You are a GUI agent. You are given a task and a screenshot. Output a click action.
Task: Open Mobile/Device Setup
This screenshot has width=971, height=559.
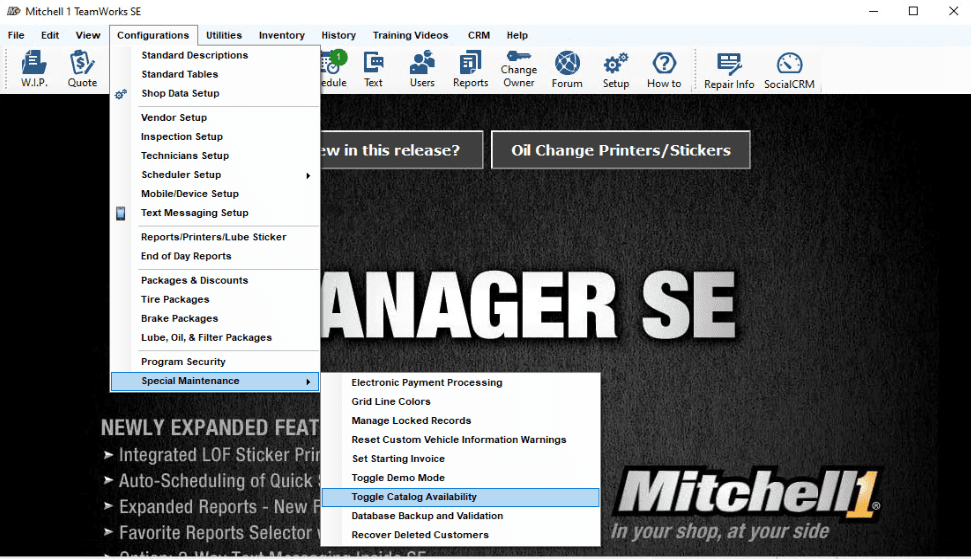(x=189, y=194)
